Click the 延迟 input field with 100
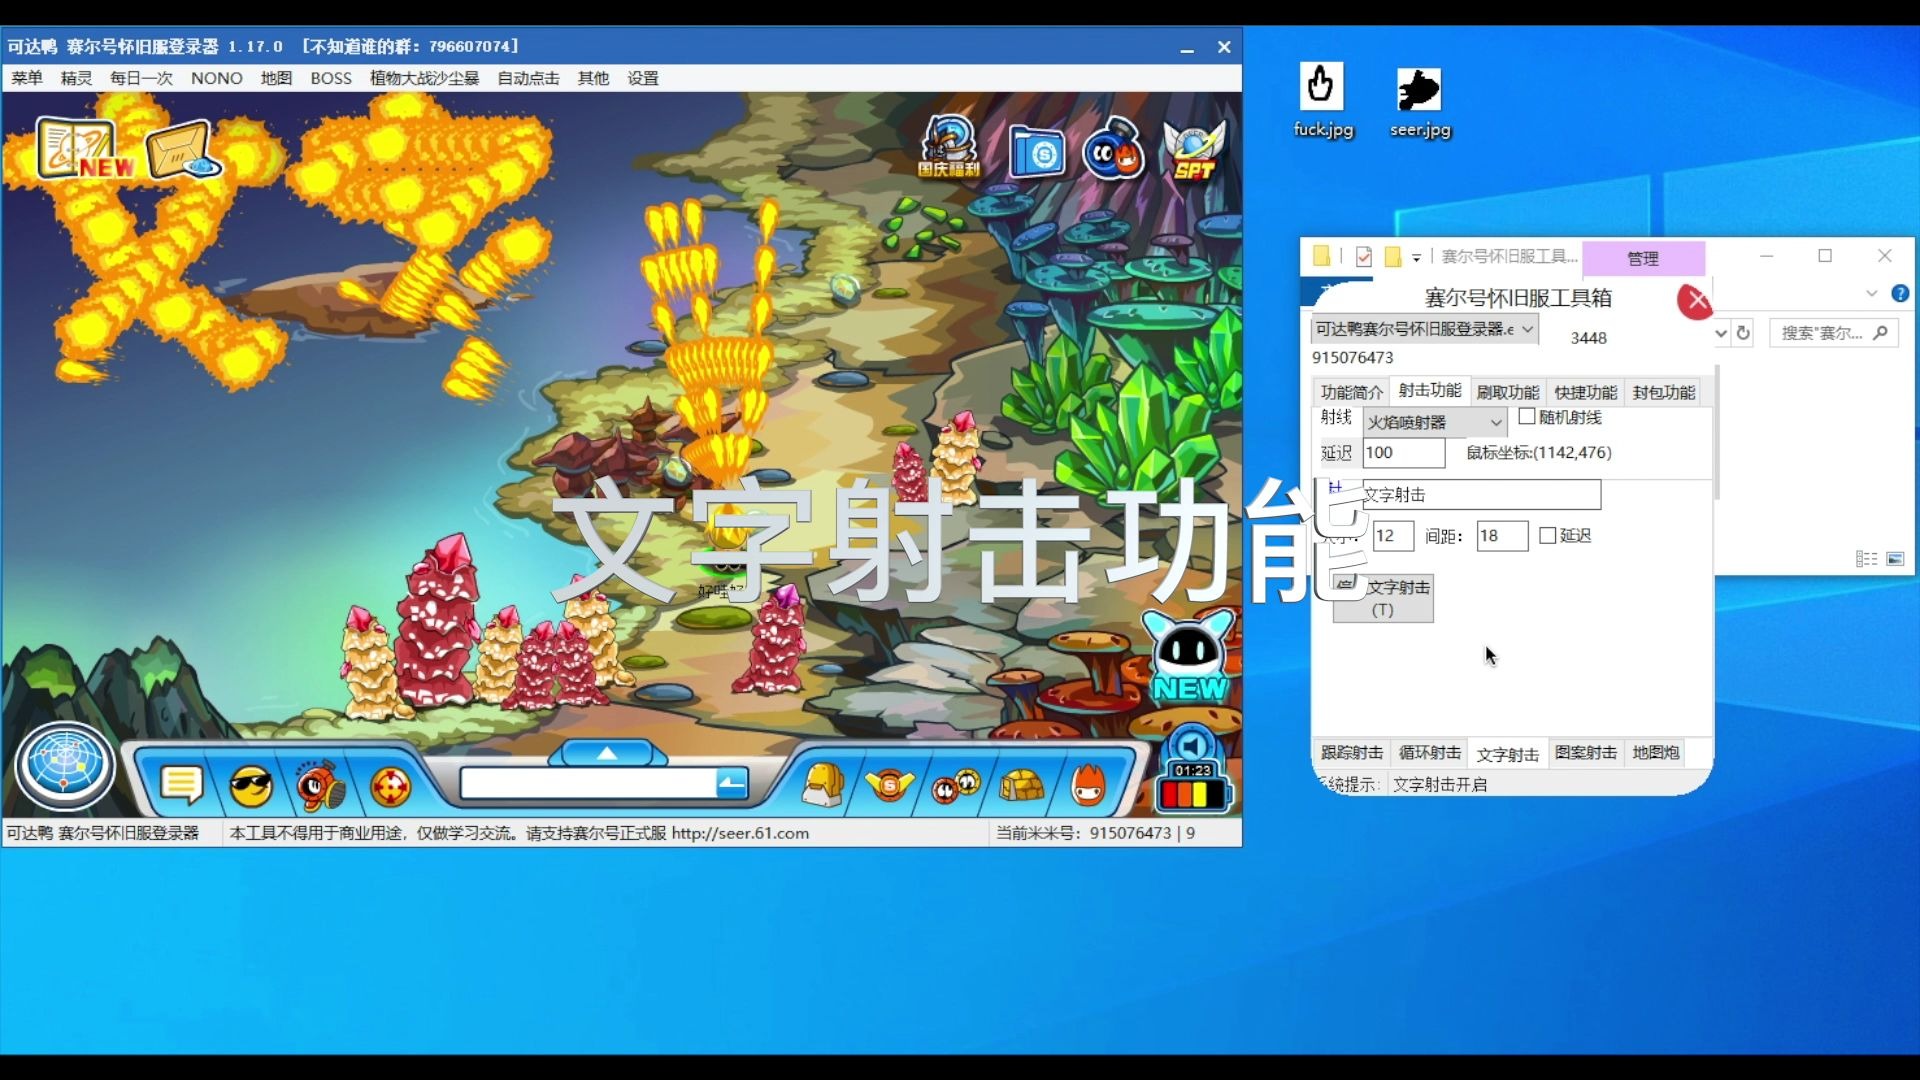This screenshot has height=1080, width=1920. [x=1404, y=452]
